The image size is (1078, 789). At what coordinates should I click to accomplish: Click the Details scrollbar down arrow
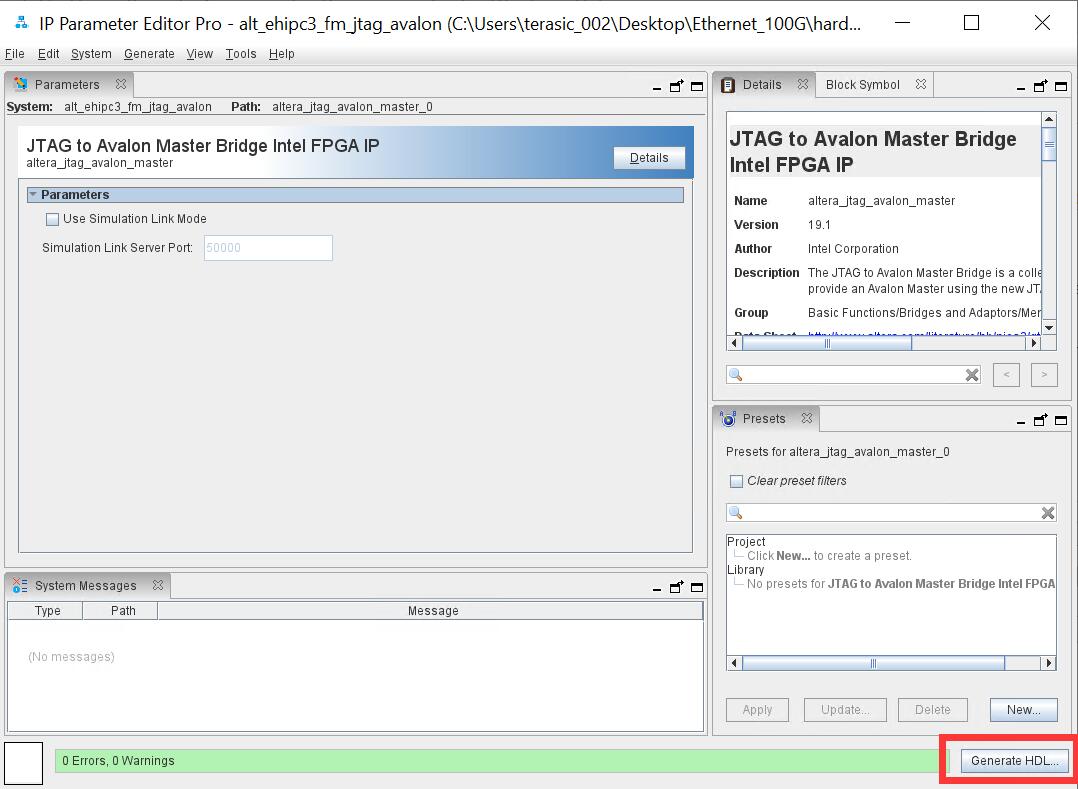coord(1048,328)
